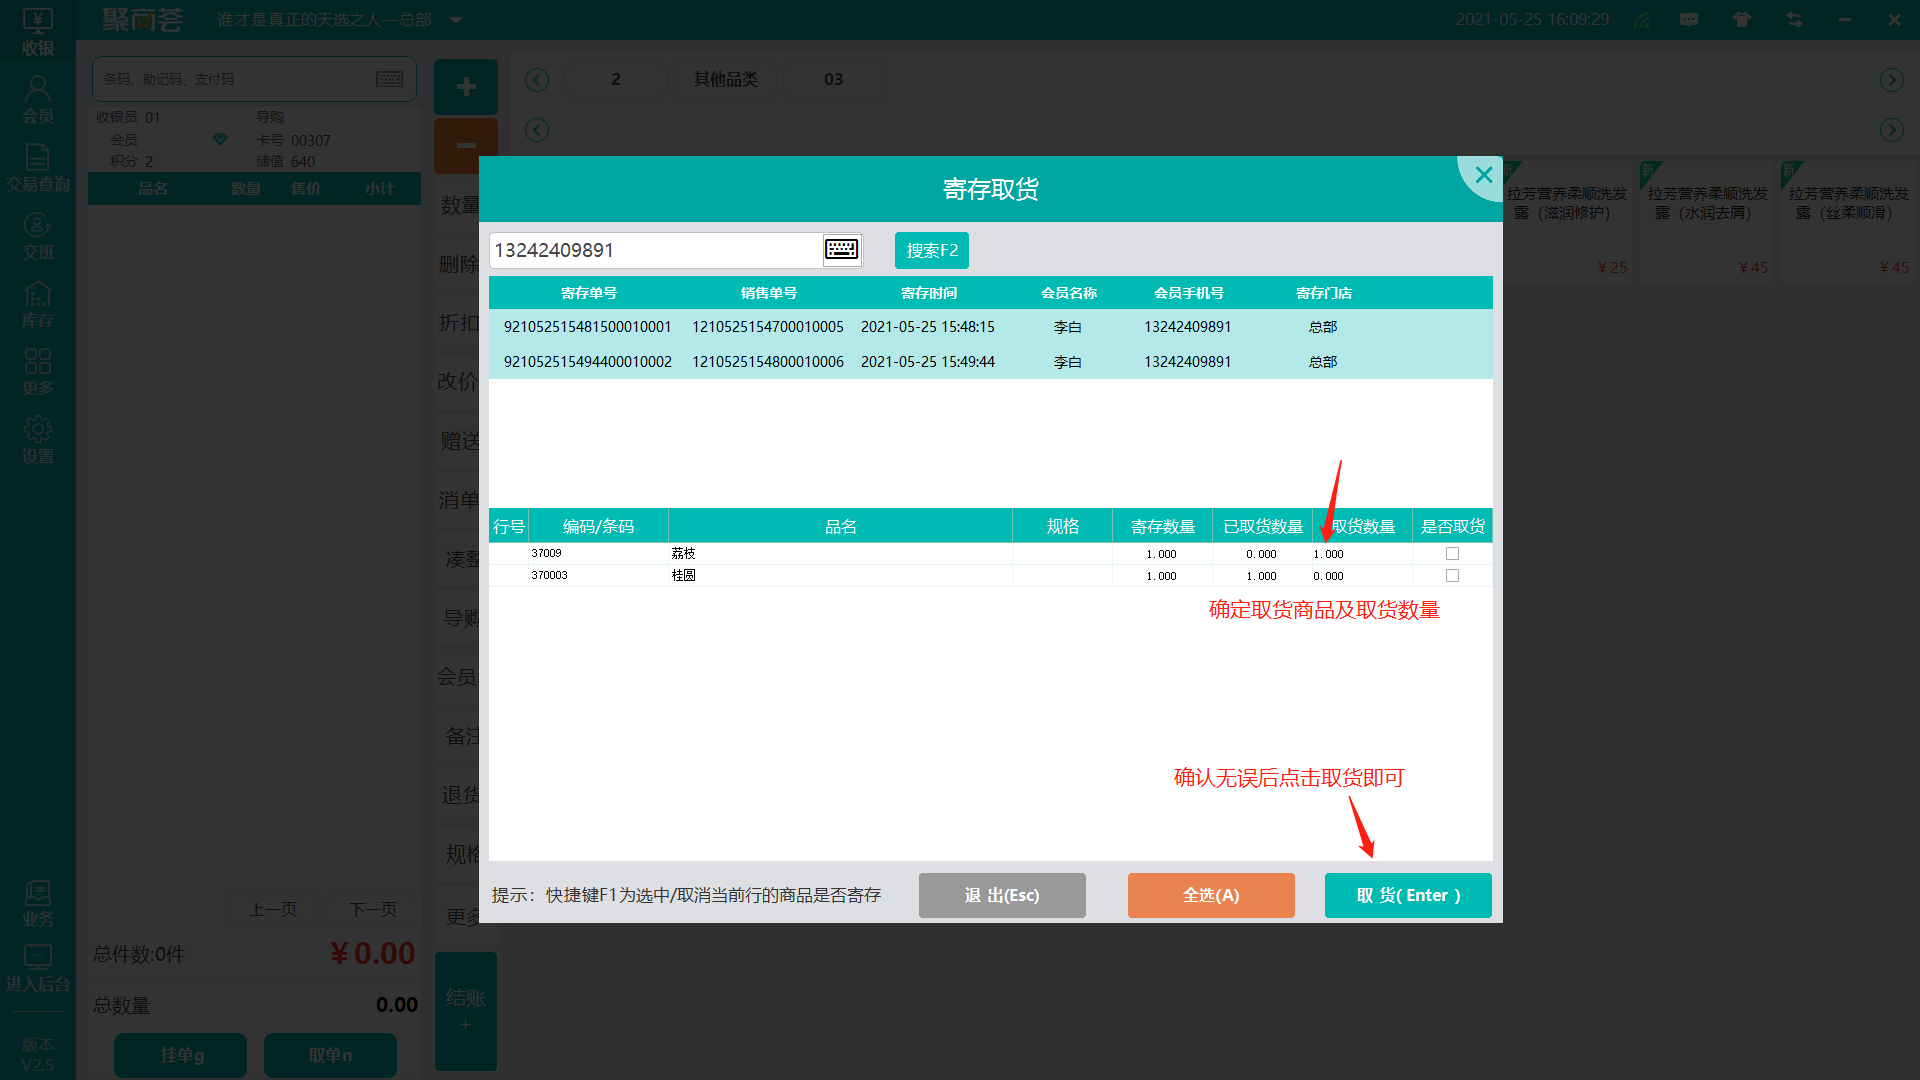The height and width of the screenshot is (1080, 1920).
Task: Open the 设置 settings gear icon
Action: (38, 440)
